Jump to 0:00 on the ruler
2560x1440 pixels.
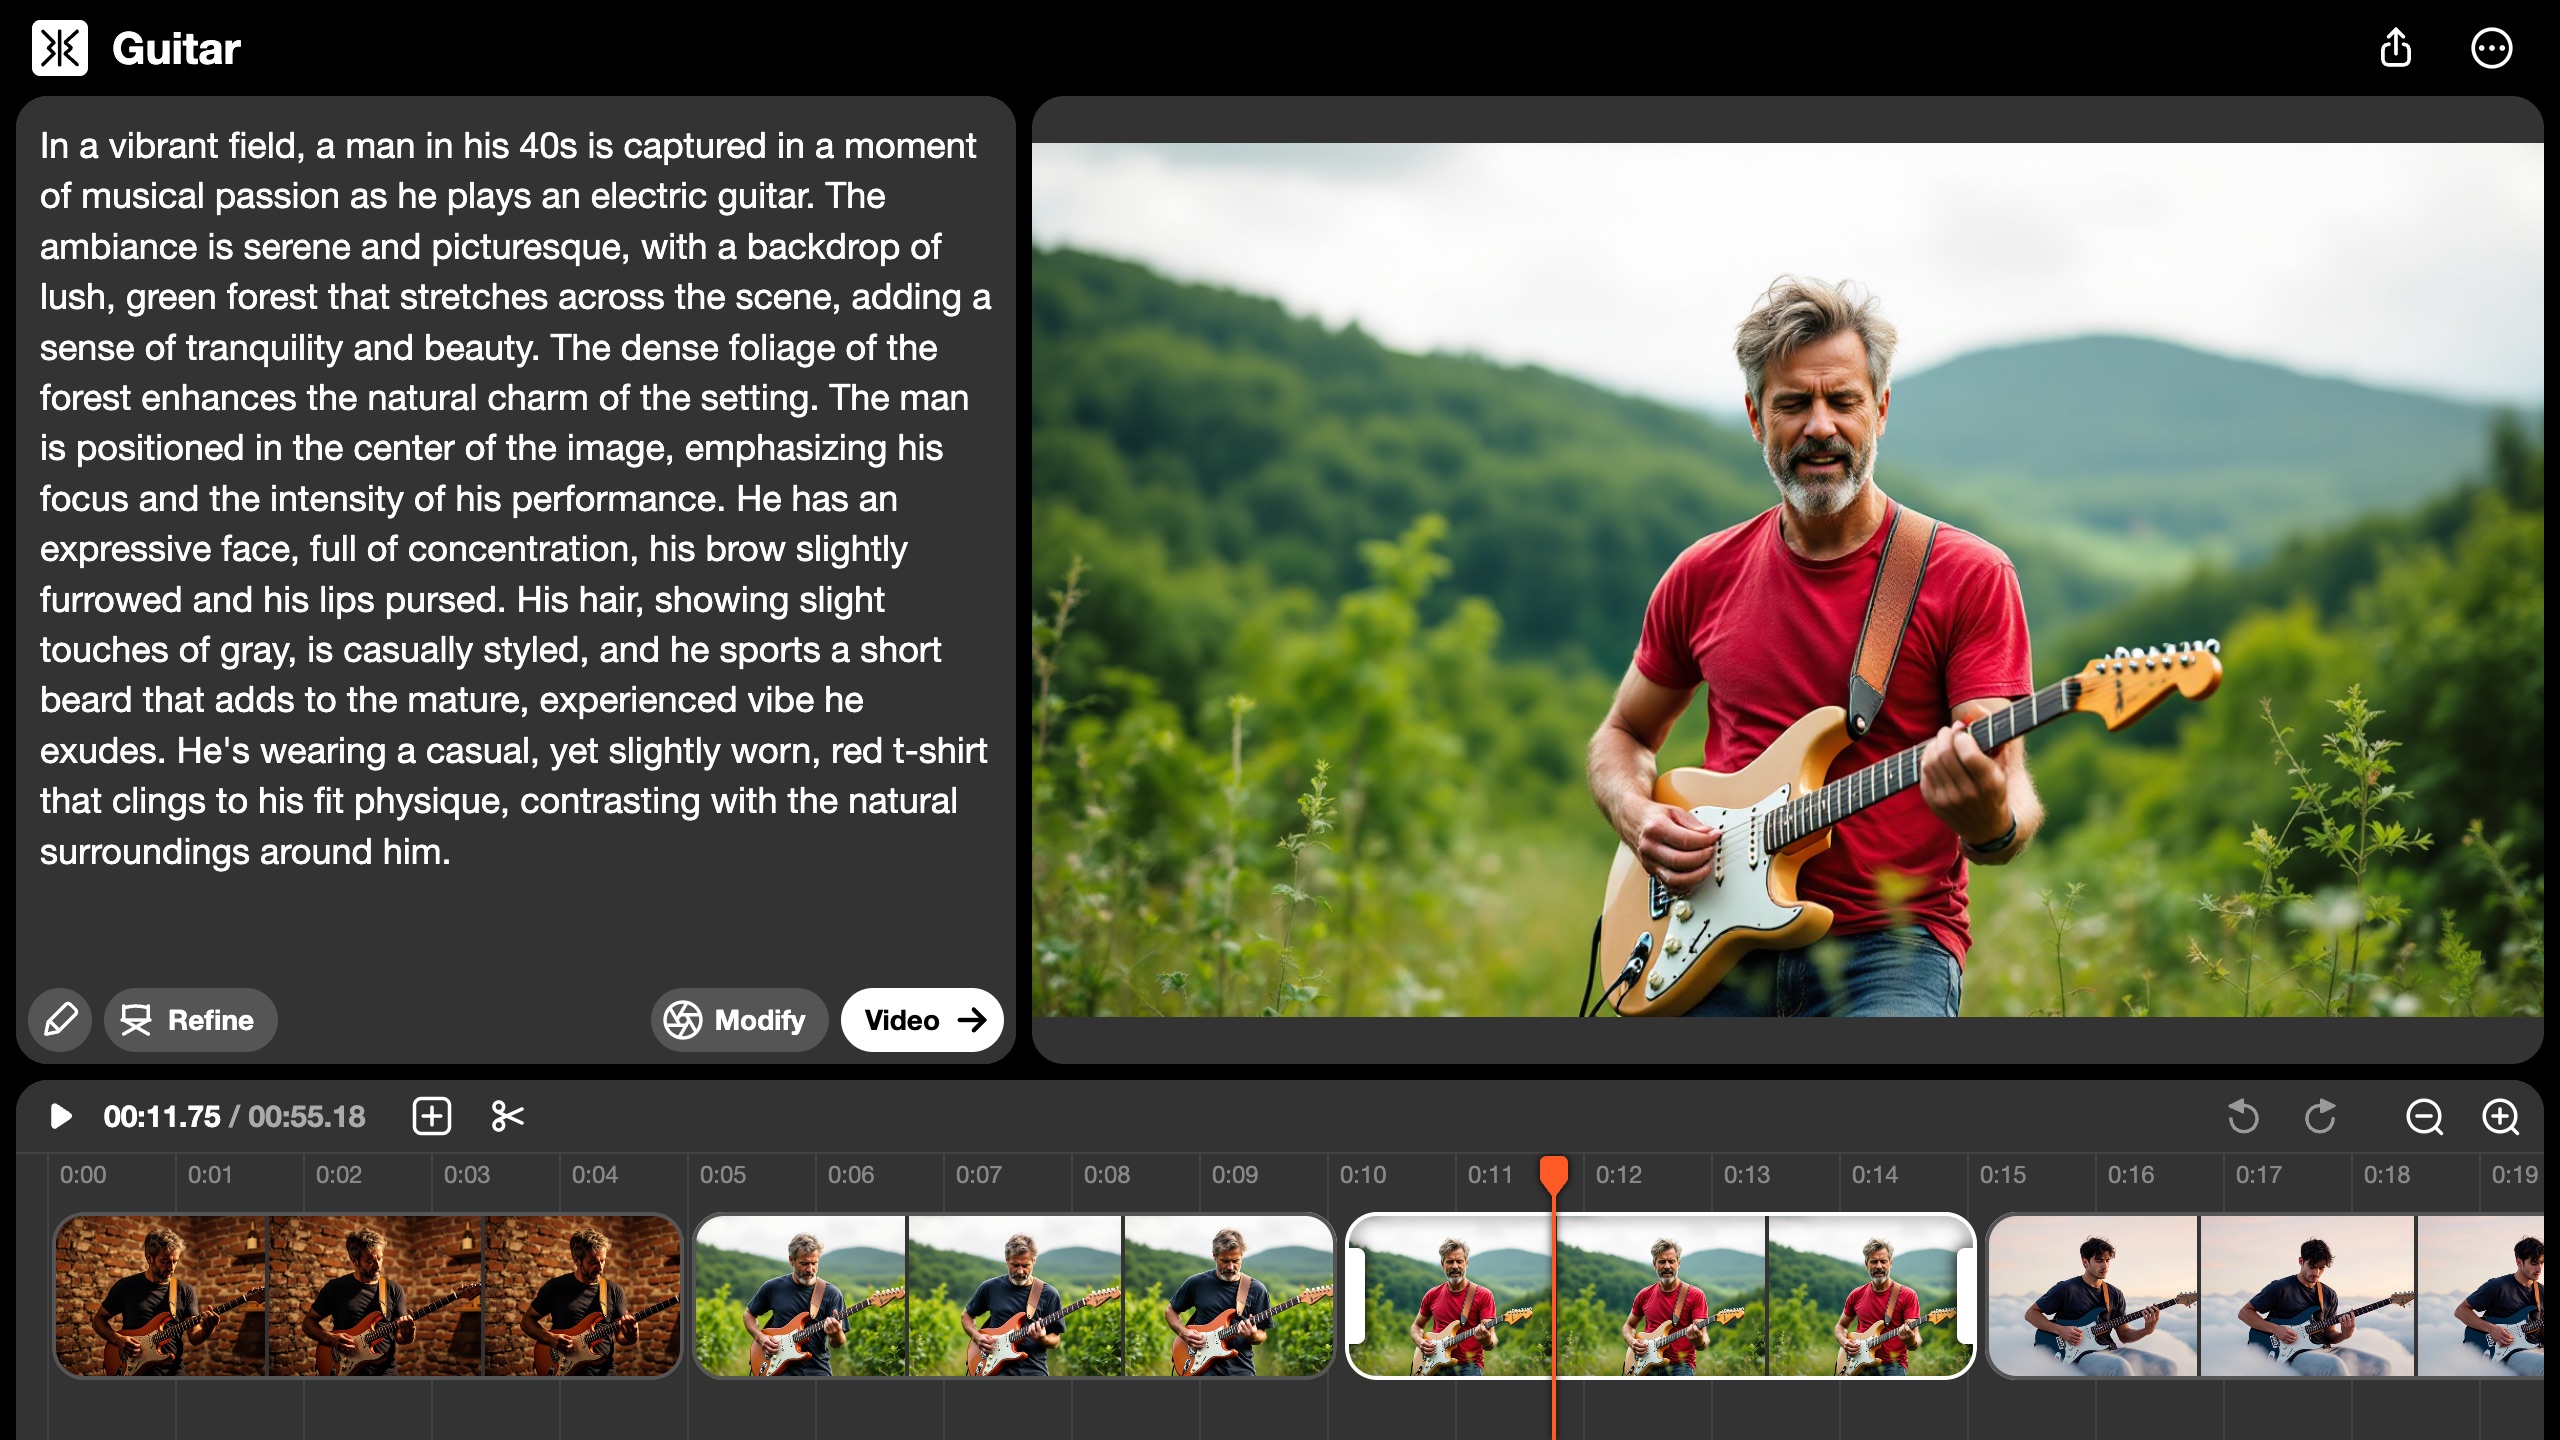(x=83, y=1174)
